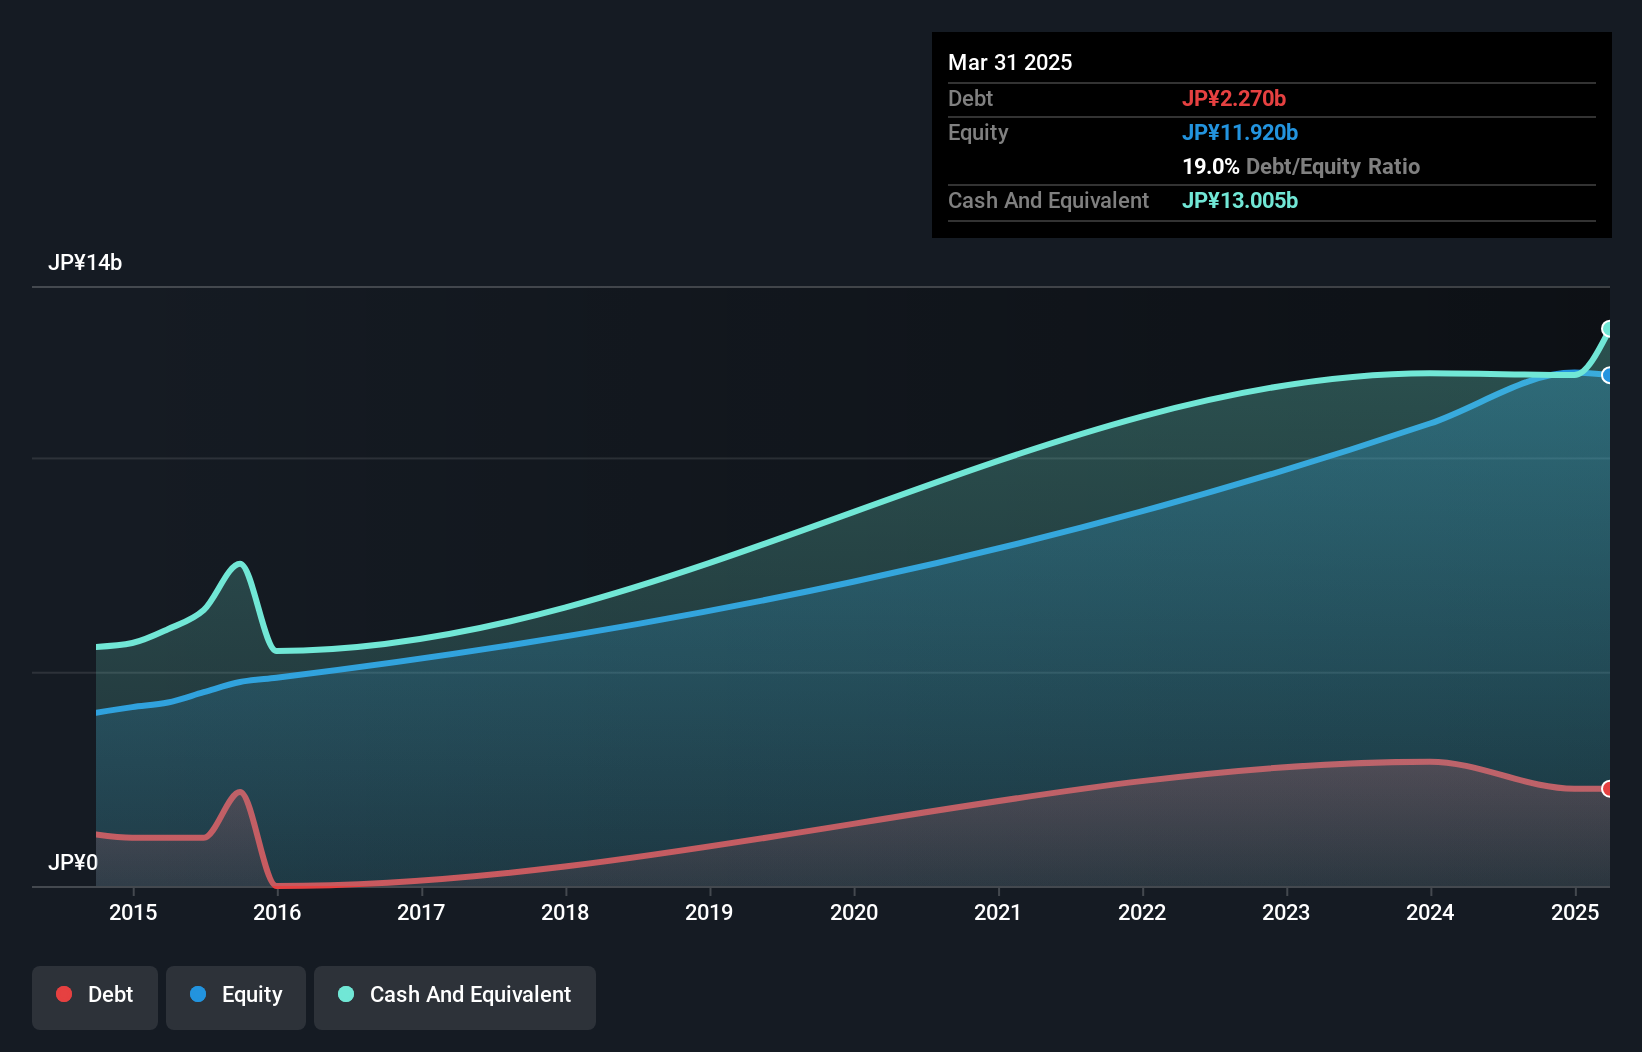The width and height of the screenshot is (1642, 1052).
Task: Click the 2022 x-axis label
Action: tap(1142, 912)
